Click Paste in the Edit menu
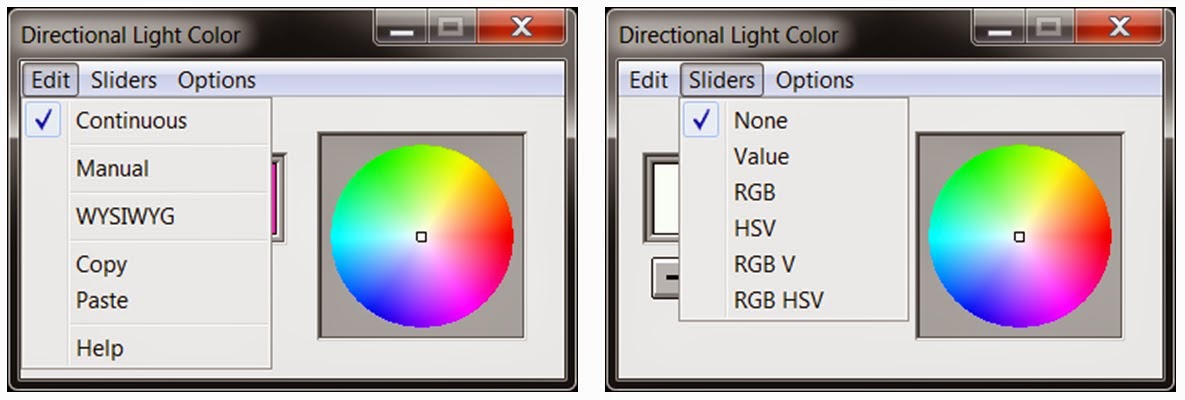The width and height of the screenshot is (1185, 400). point(102,300)
